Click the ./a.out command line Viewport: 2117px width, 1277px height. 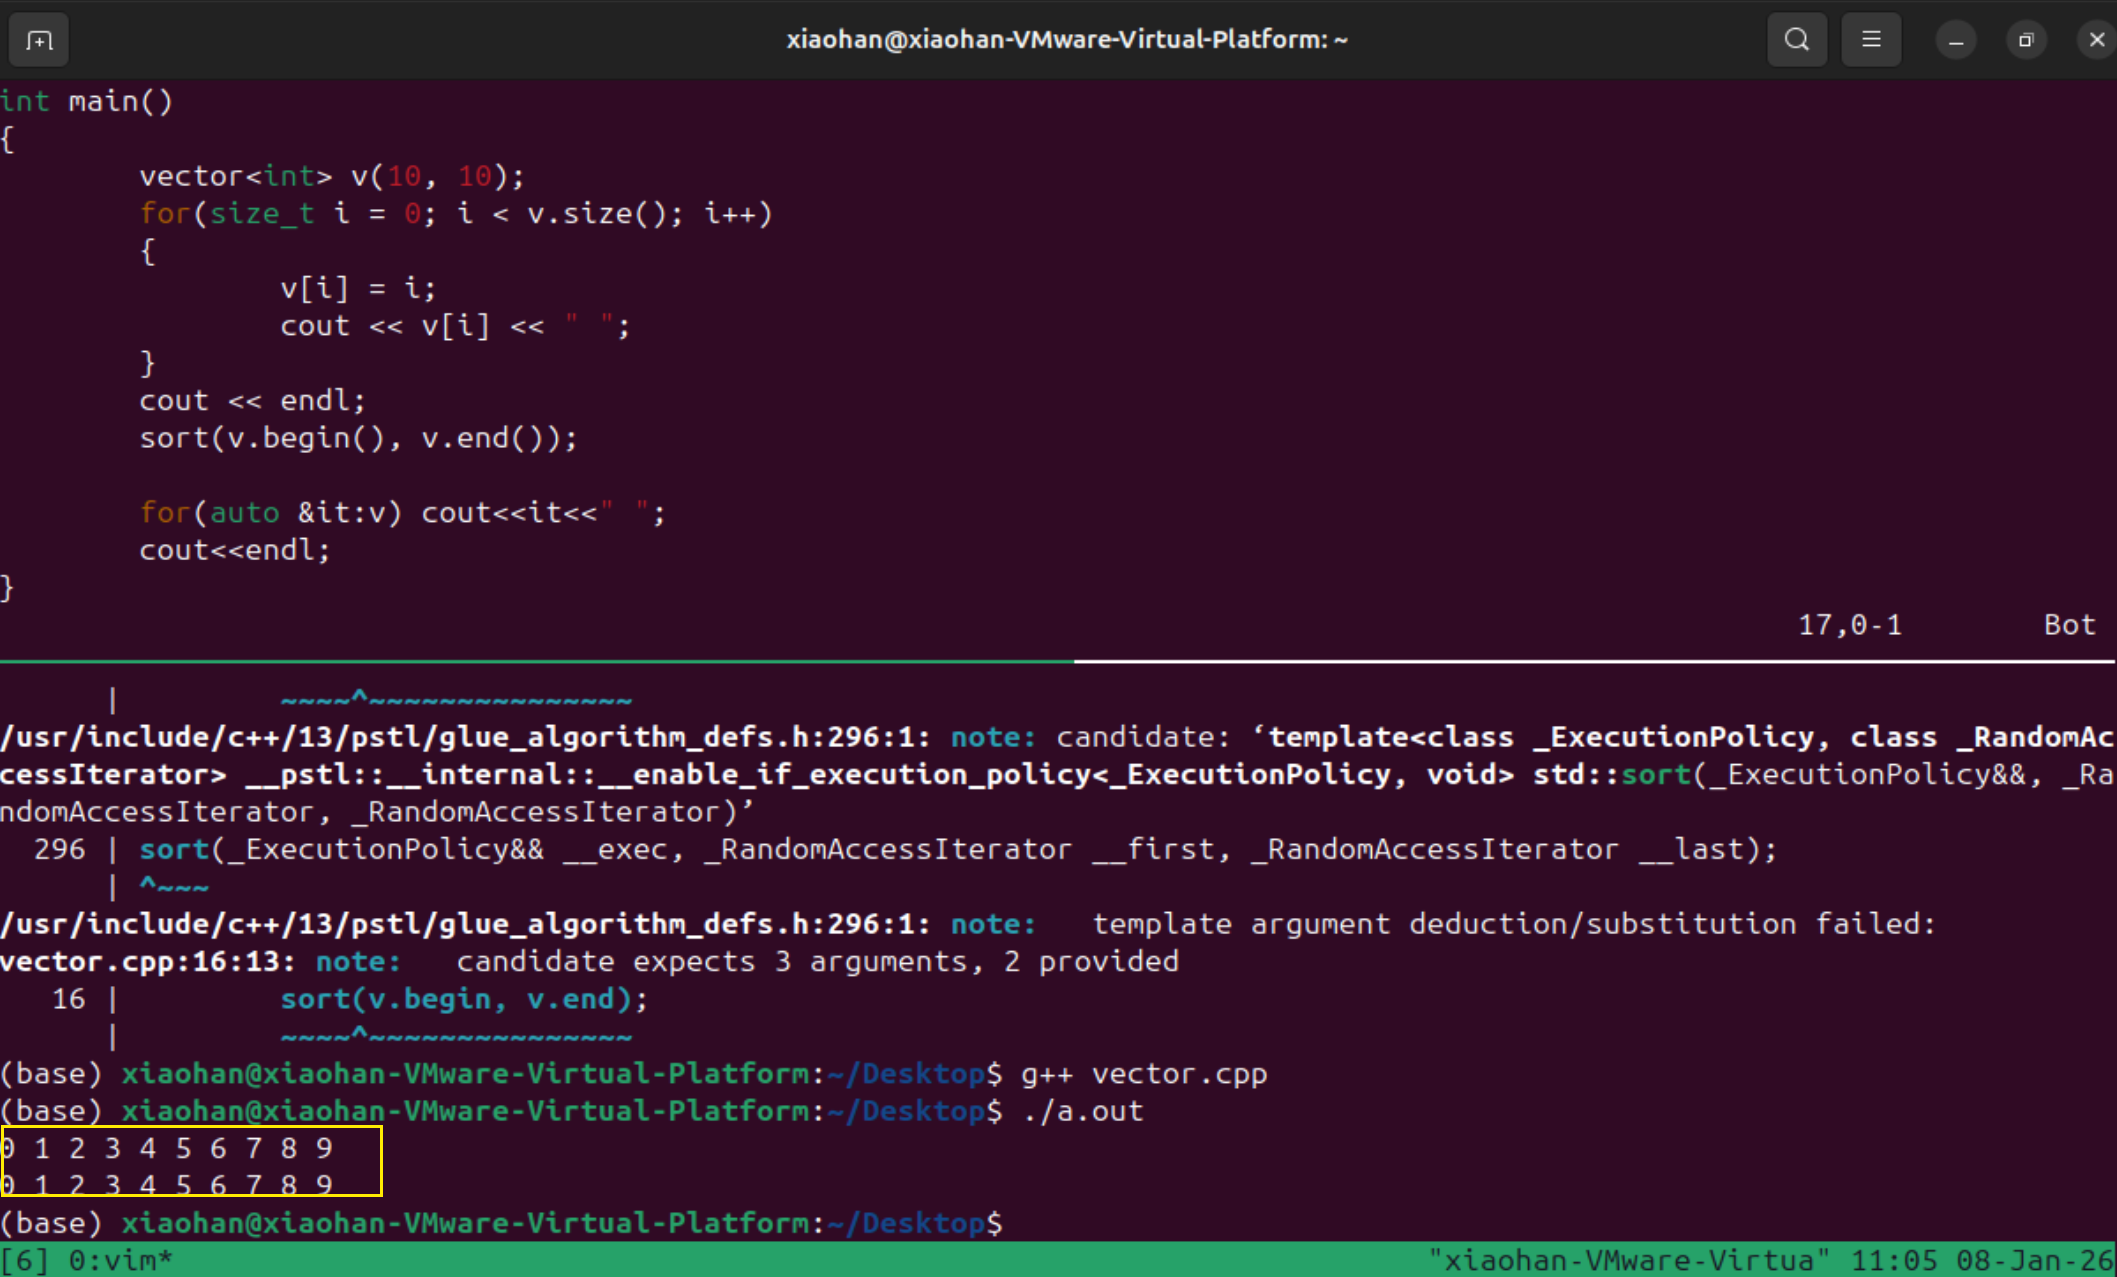click(x=1082, y=1111)
